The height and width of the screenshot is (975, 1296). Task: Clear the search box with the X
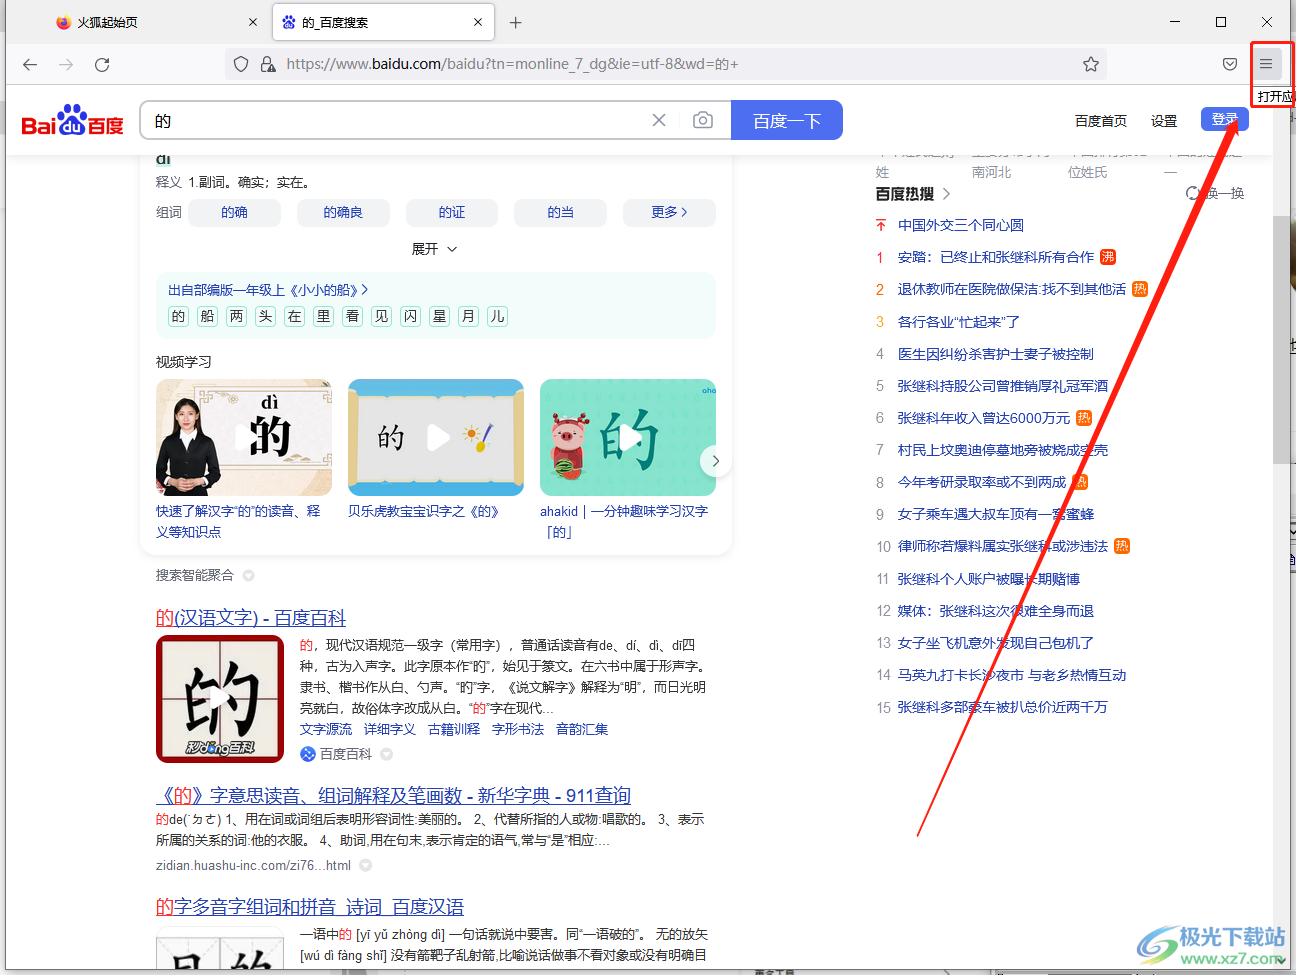click(659, 120)
